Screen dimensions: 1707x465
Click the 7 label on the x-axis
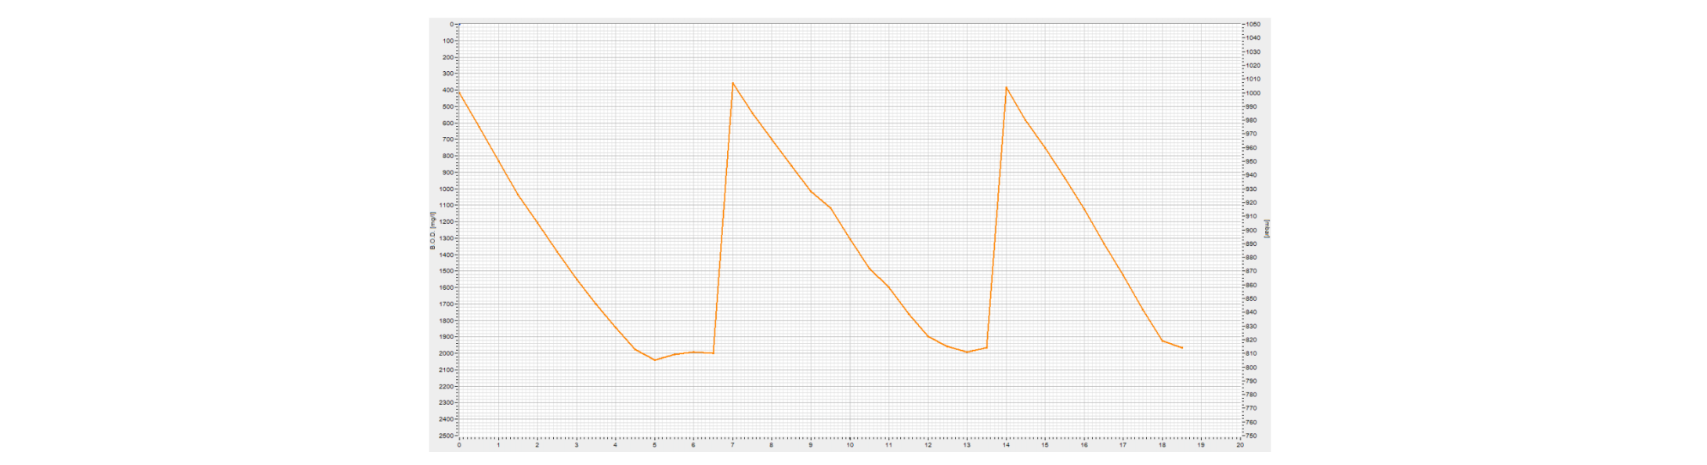point(733,445)
